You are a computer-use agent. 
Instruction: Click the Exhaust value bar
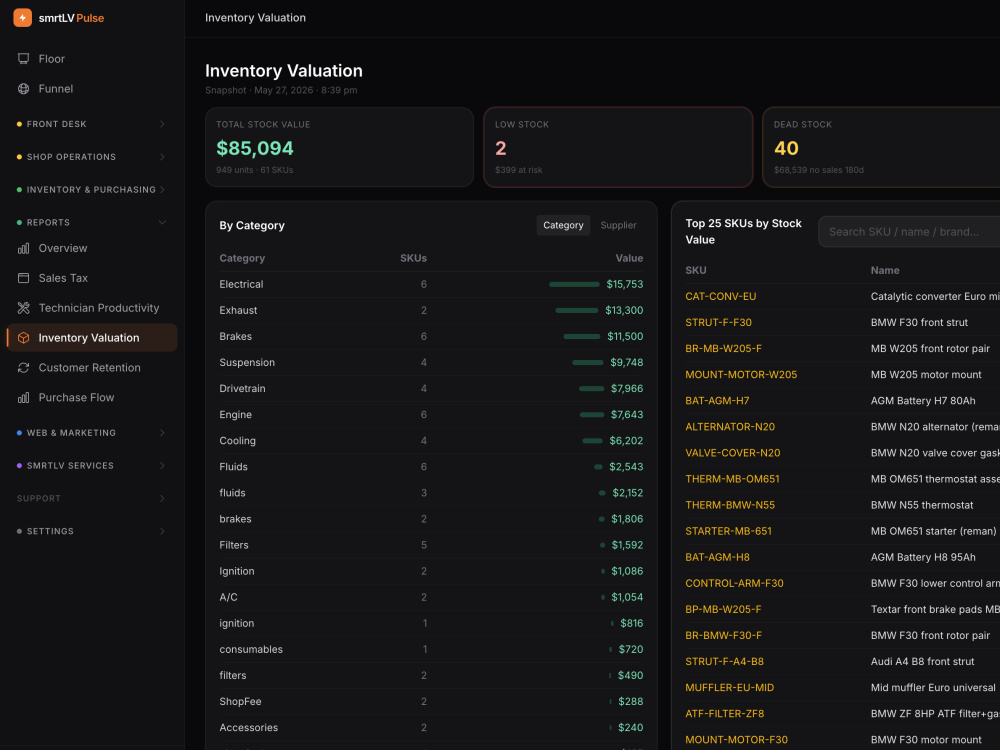[x=577, y=311]
